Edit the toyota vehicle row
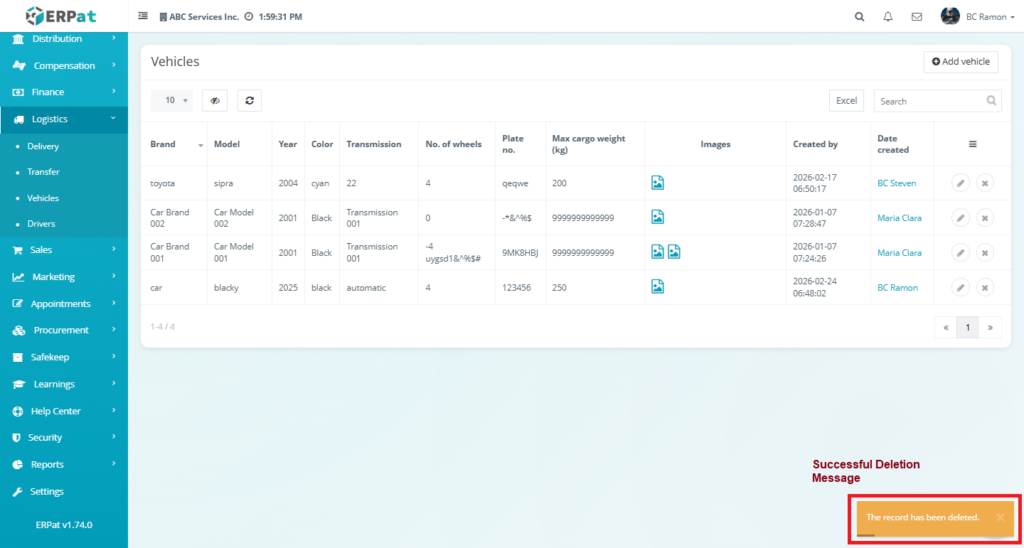This screenshot has height=548, width=1024. tap(959, 183)
